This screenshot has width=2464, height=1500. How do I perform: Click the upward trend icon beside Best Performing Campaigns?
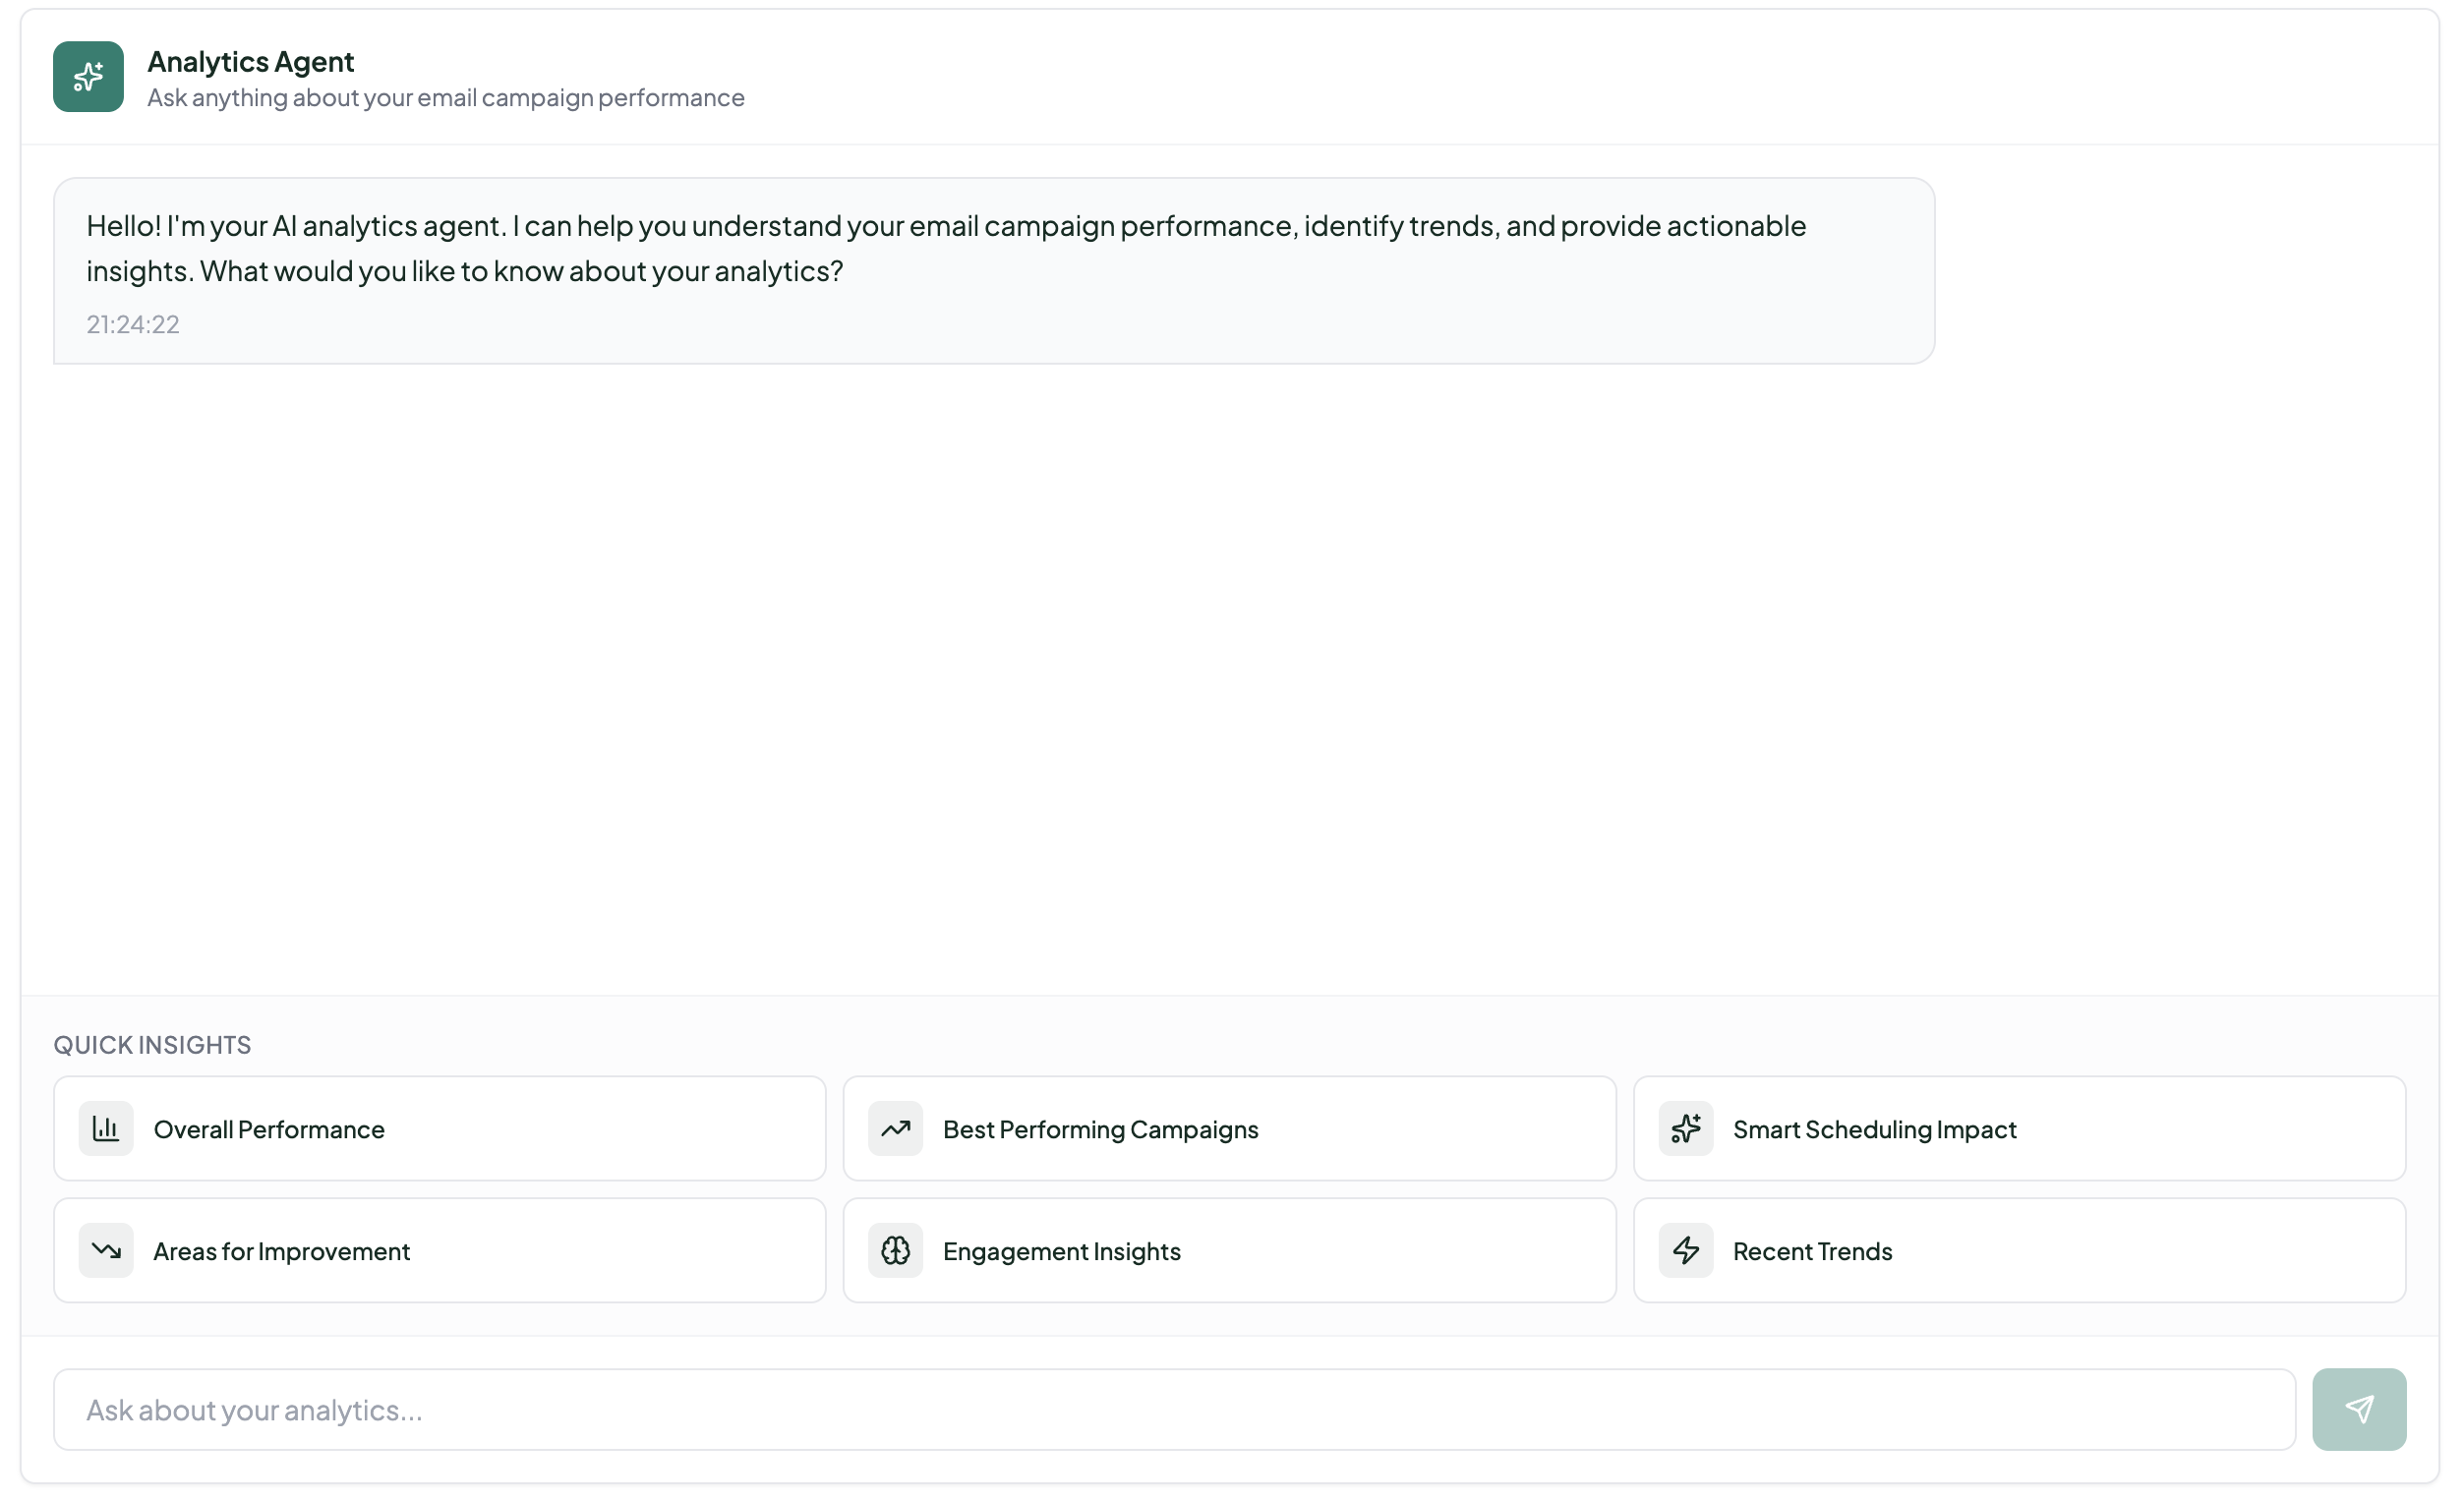coord(895,1129)
